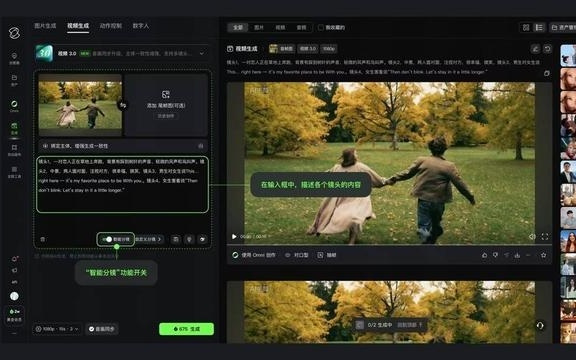Switch to grid view layout icon
This screenshot has height=360, width=576.
[526, 28]
